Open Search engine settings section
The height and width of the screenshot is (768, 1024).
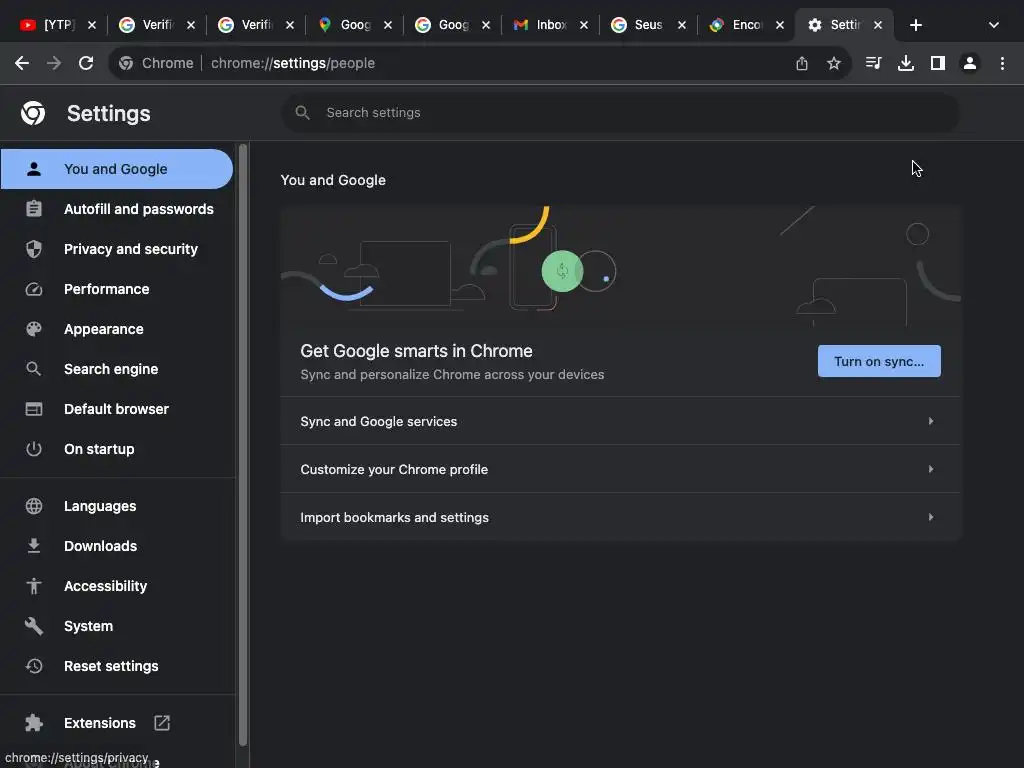(x=116, y=369)
